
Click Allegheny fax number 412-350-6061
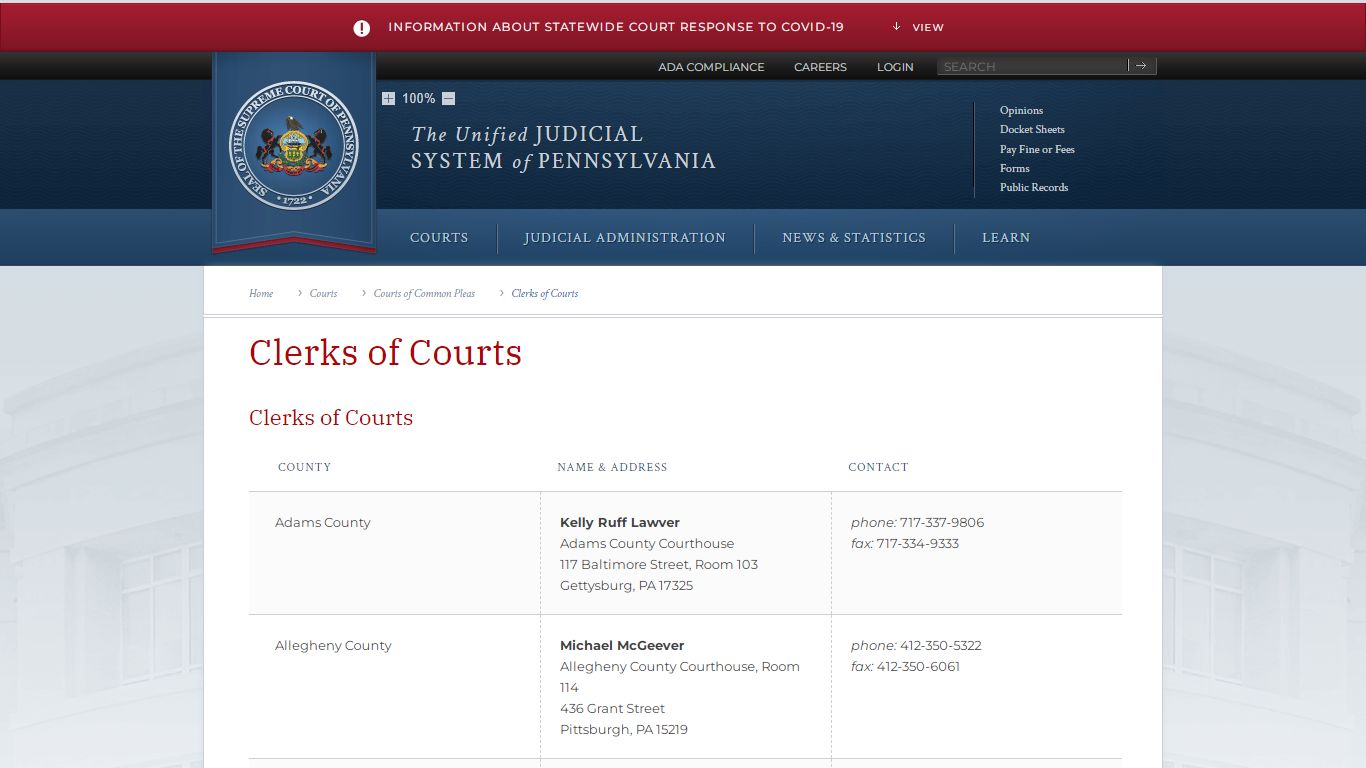(x=918, y=666)
